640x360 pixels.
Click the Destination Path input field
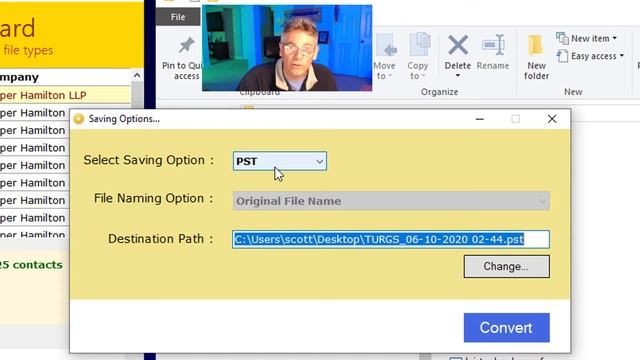[391, 239]
